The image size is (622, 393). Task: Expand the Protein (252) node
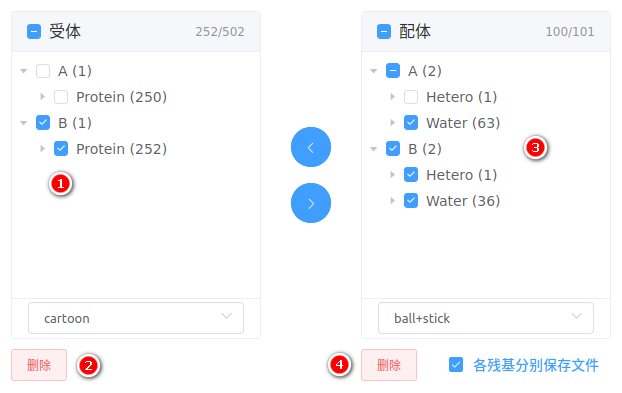[42, 149]
